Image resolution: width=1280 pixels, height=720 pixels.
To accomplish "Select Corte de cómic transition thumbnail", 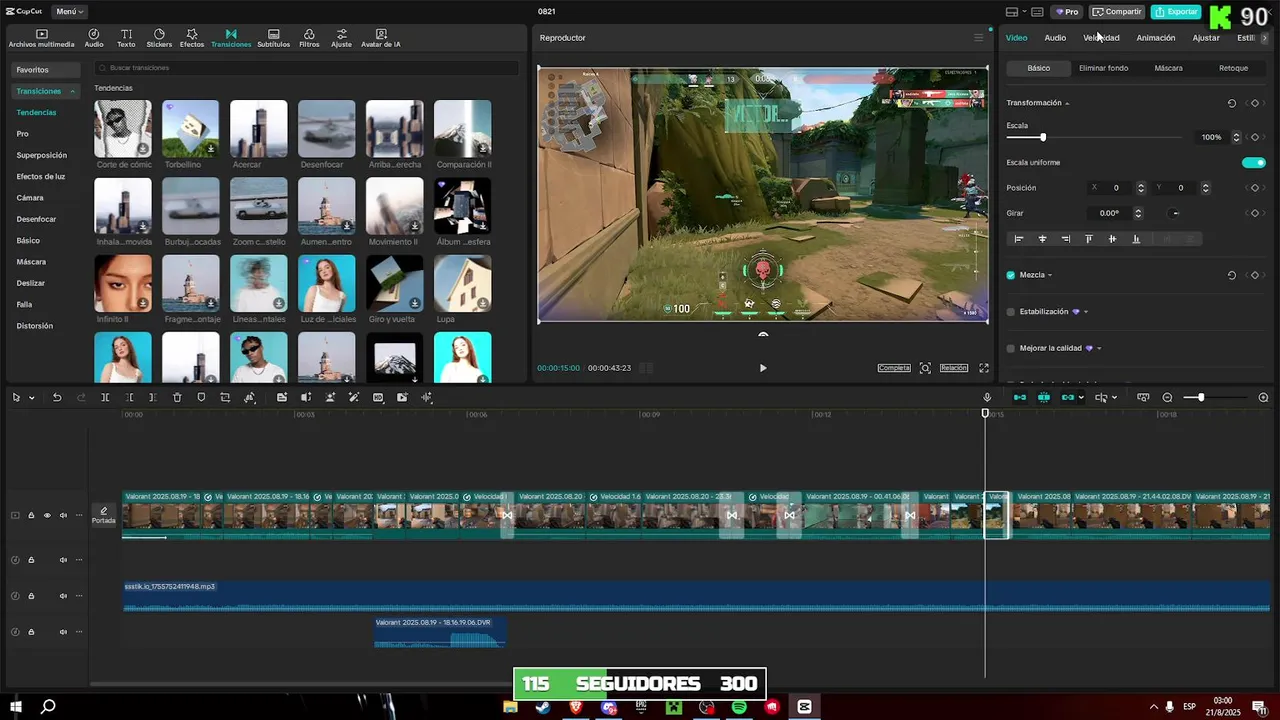I will pos(123,128).
